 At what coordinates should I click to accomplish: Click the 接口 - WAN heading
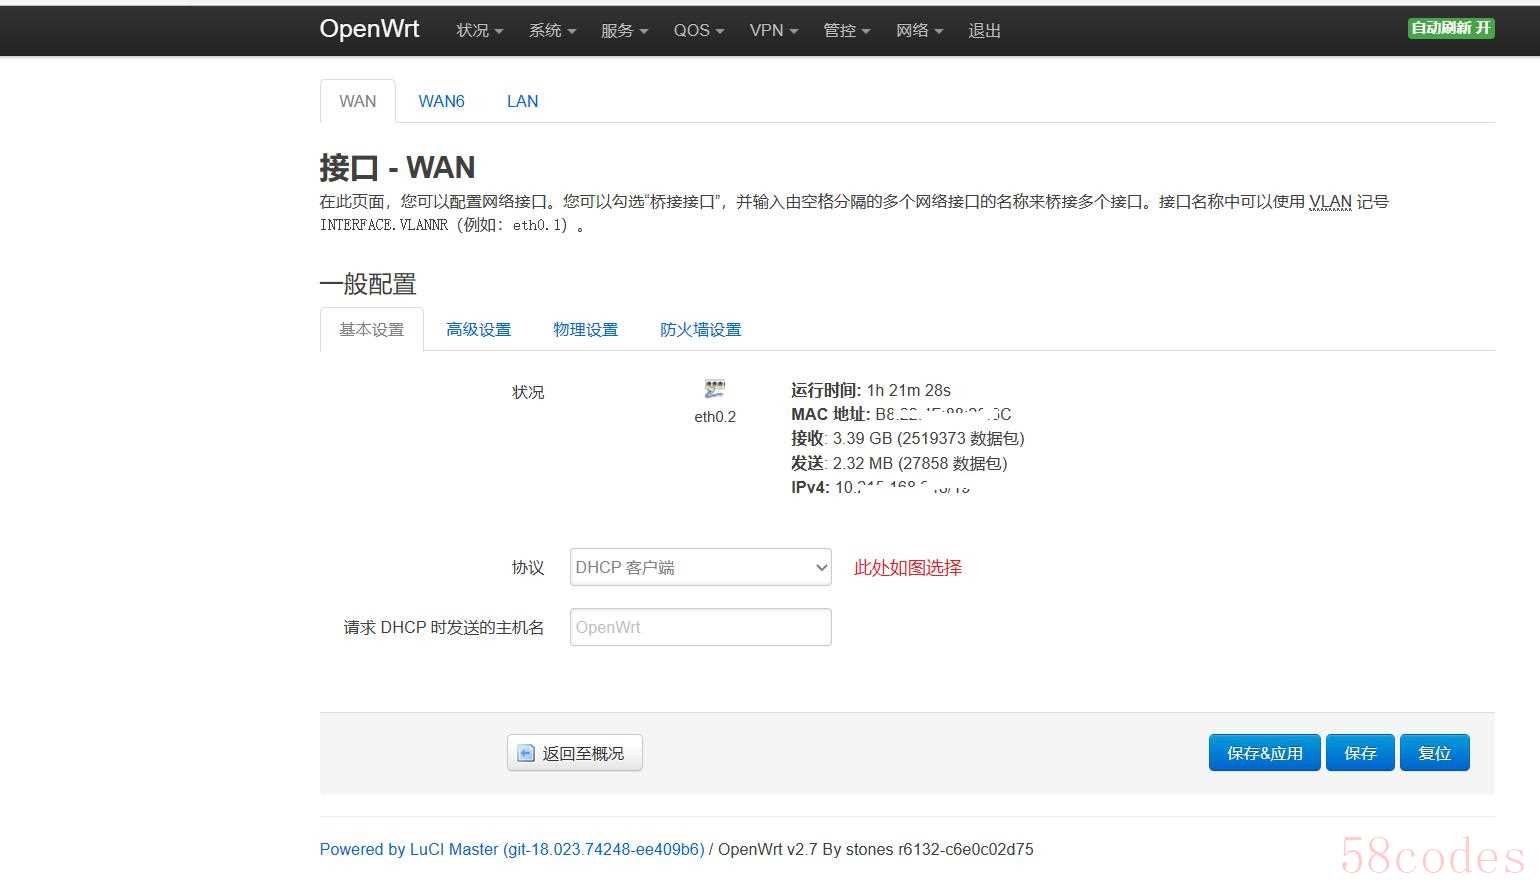(x=397, y=167)
